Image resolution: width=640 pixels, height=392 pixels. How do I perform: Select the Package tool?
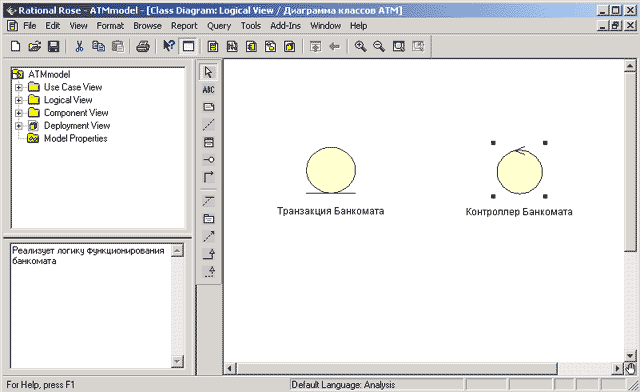click(x=209, y=219)
